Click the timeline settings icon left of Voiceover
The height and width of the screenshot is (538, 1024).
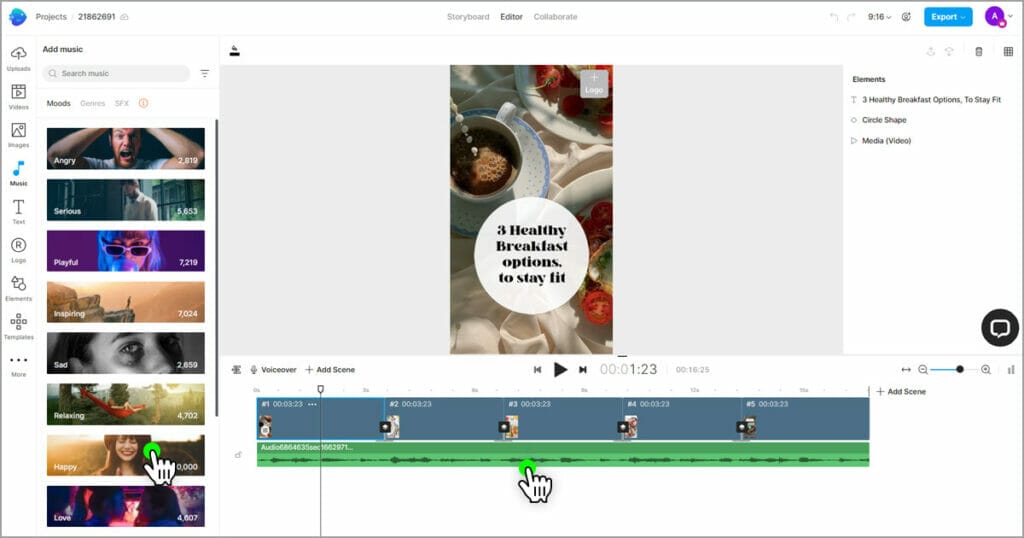[x=236, y=370]
